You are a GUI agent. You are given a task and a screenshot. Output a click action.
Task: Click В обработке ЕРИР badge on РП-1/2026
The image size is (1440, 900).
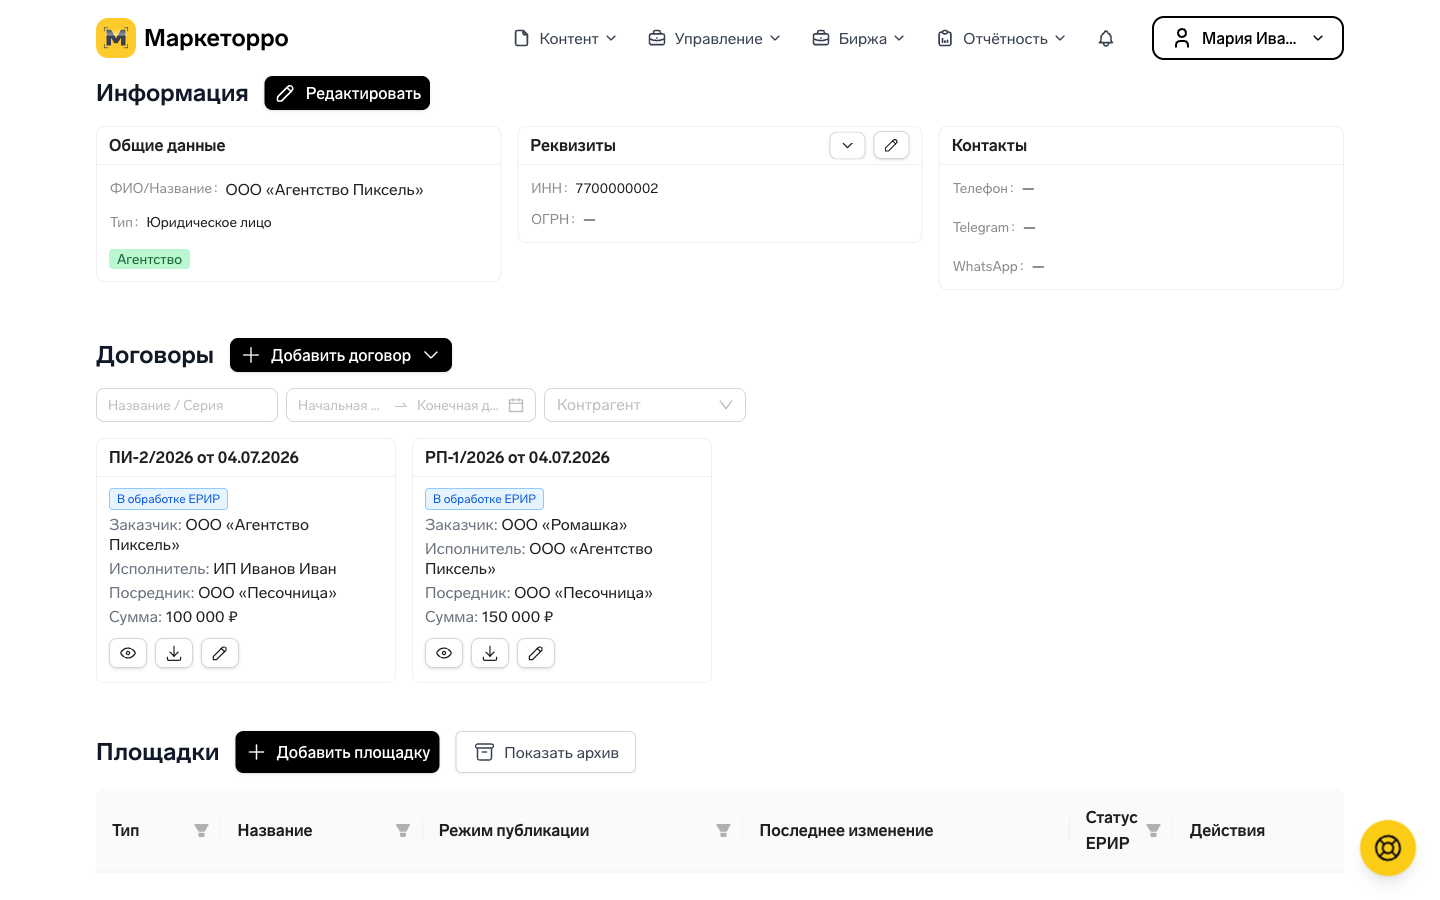pos(484,499)
